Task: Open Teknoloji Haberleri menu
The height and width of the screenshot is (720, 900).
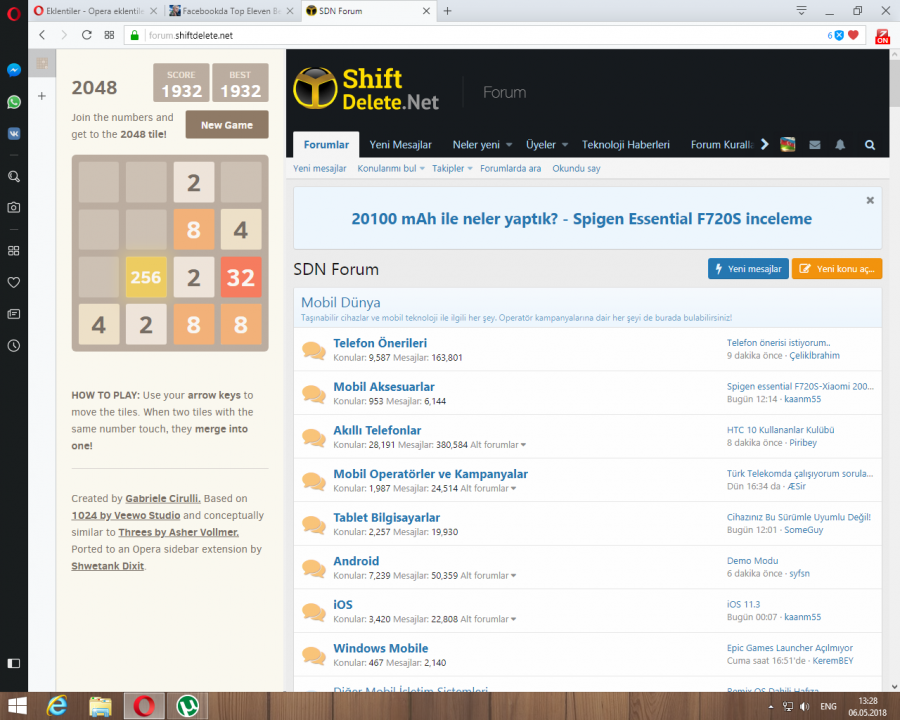Action: (626, 145)
